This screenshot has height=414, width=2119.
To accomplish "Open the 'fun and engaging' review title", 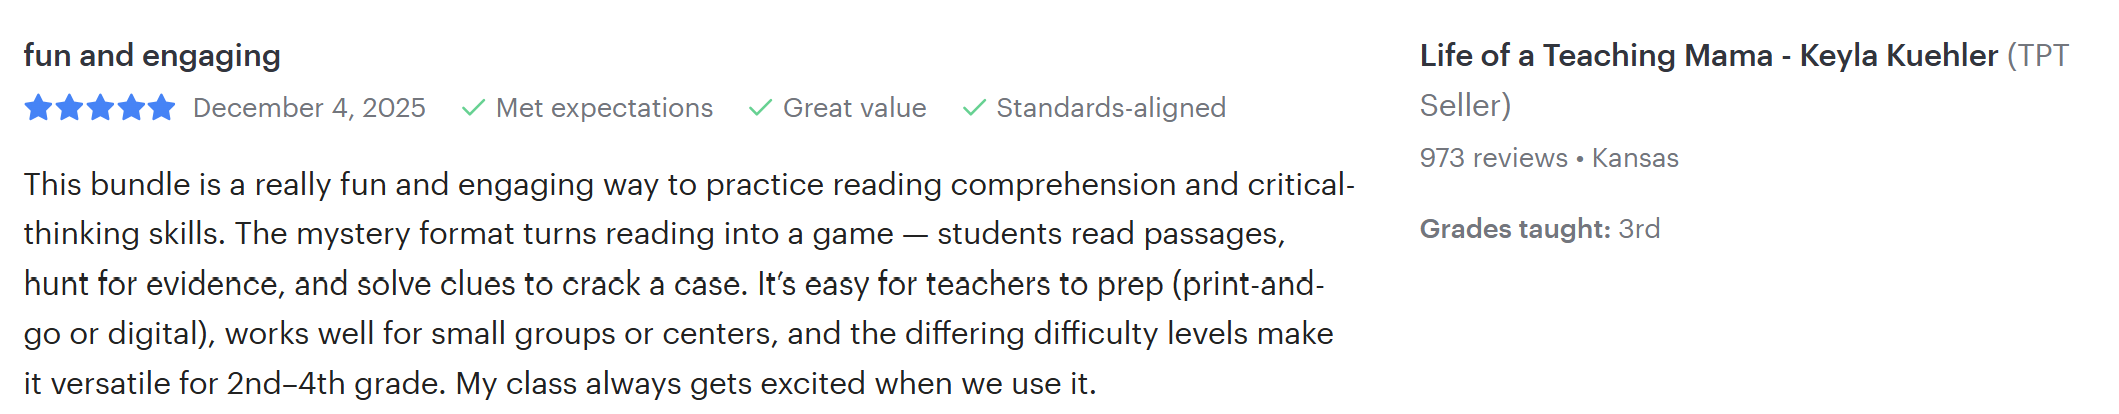I will (x=152, y=56).
